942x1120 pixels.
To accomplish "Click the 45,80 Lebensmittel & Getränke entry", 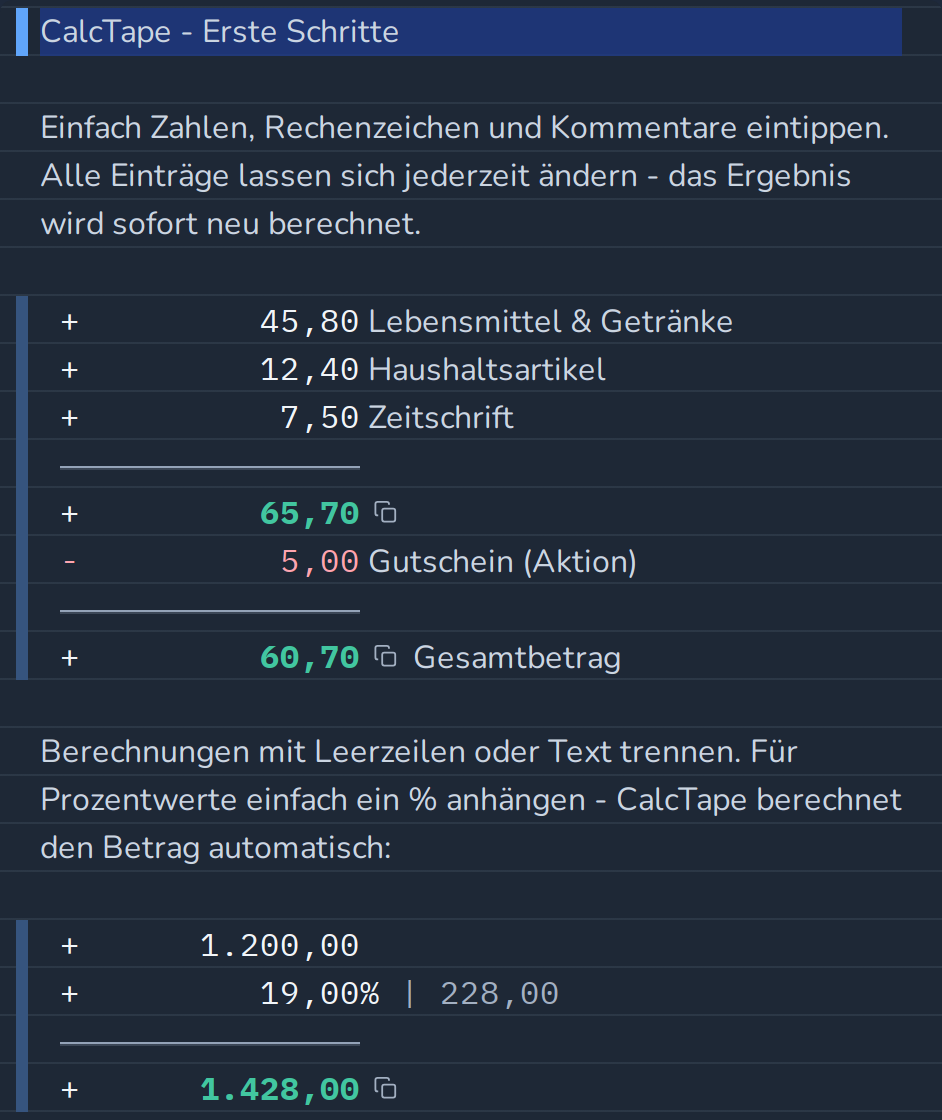I will pyautogui.click(x=496, y=321).
